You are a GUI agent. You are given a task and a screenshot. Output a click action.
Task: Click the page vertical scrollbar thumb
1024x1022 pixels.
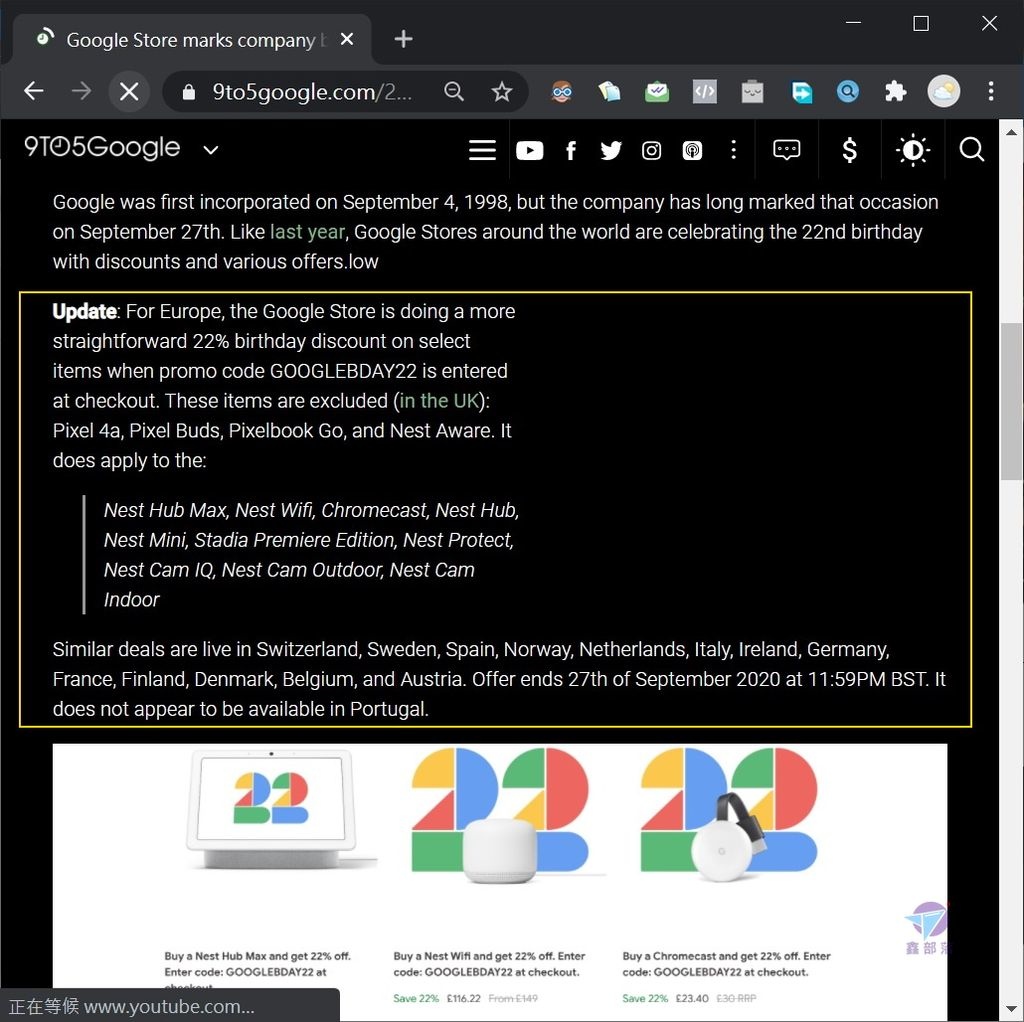1011,402
